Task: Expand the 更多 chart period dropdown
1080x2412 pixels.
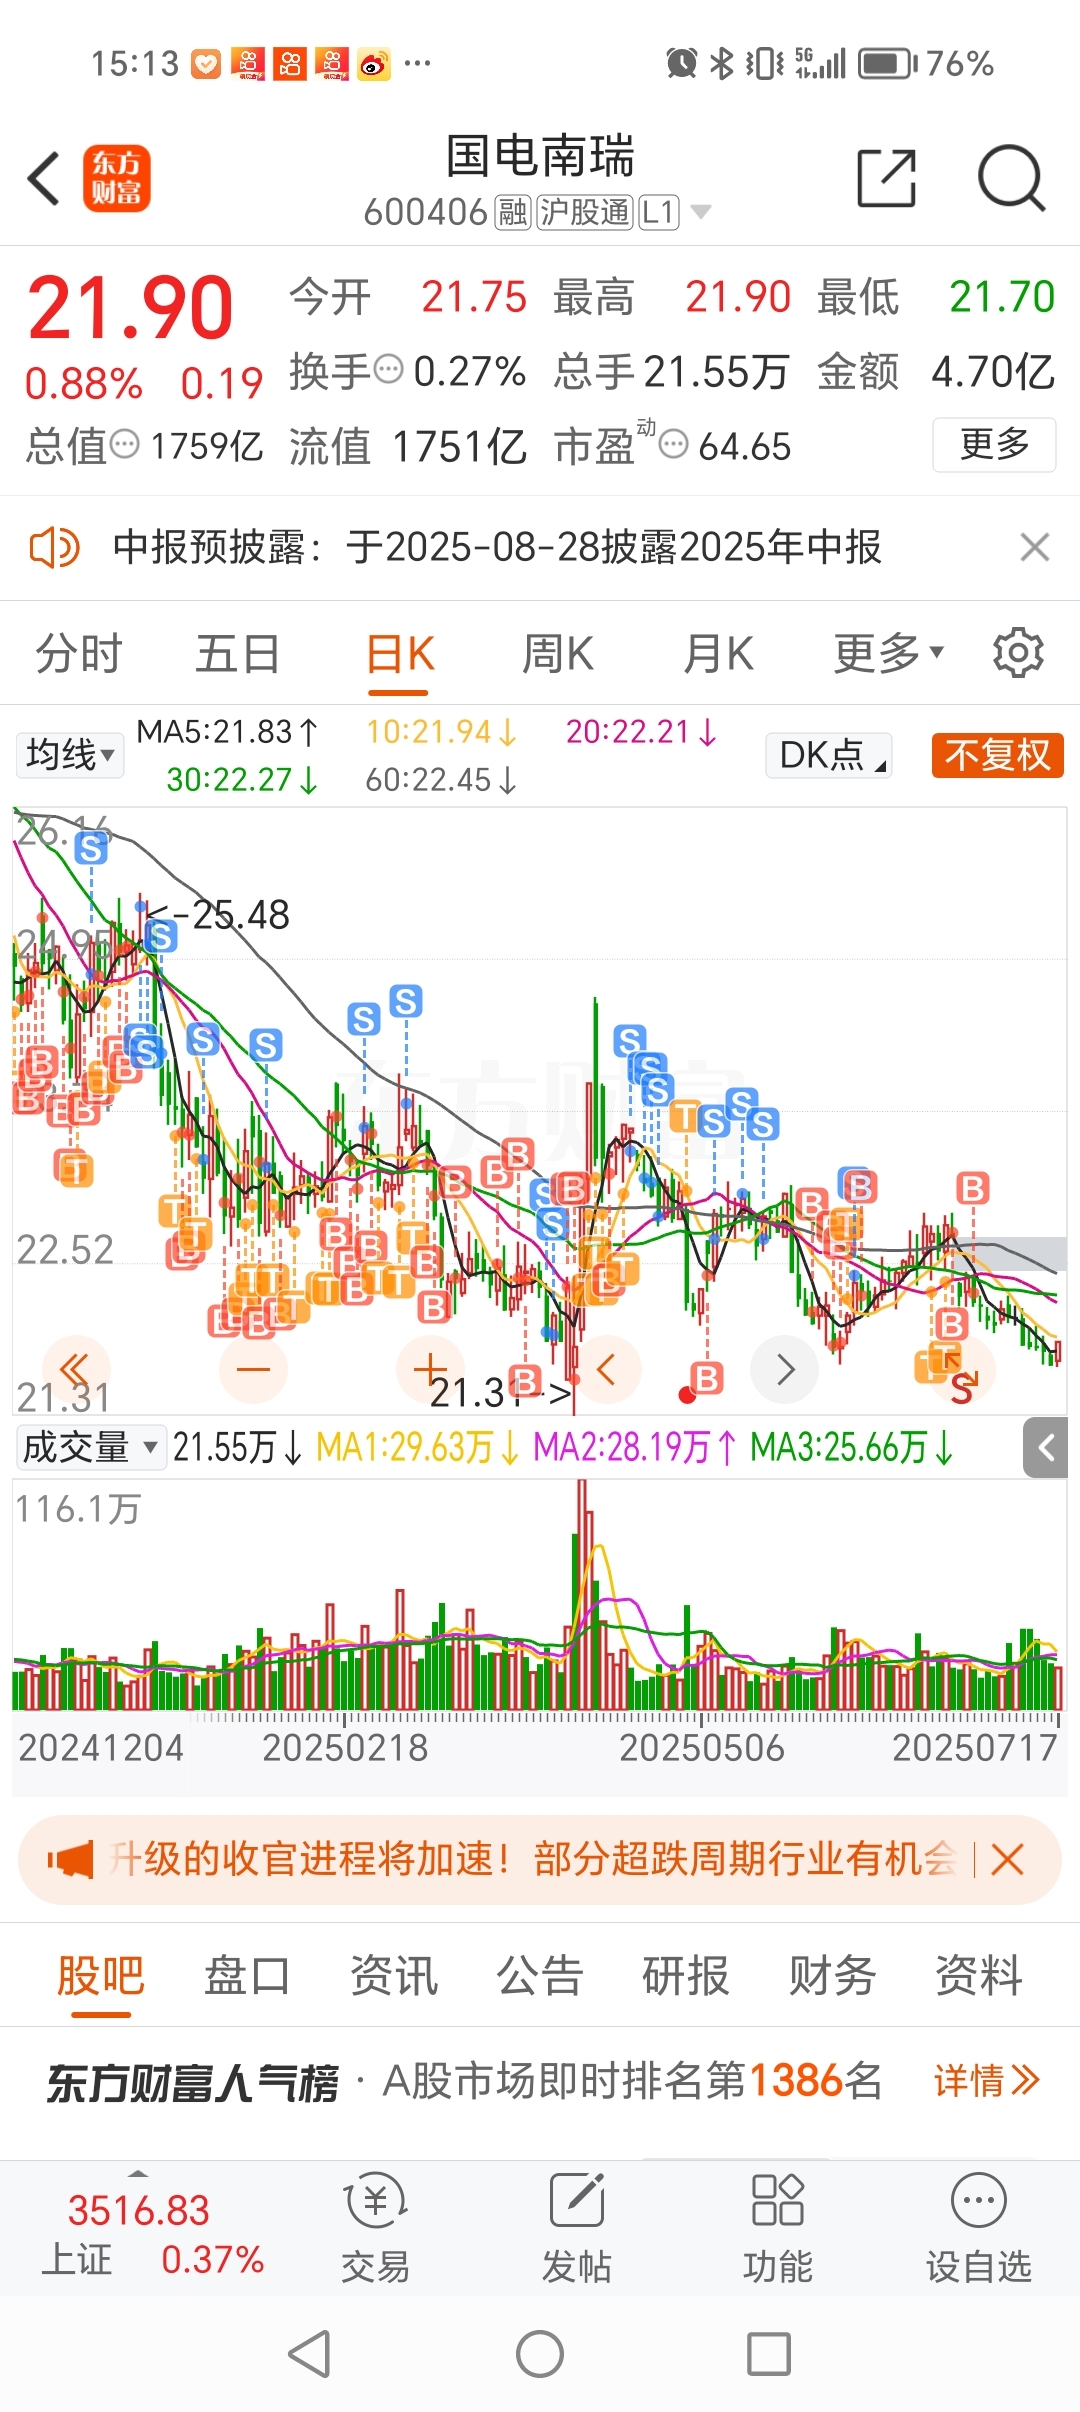Action: click(x=888, y=654)
